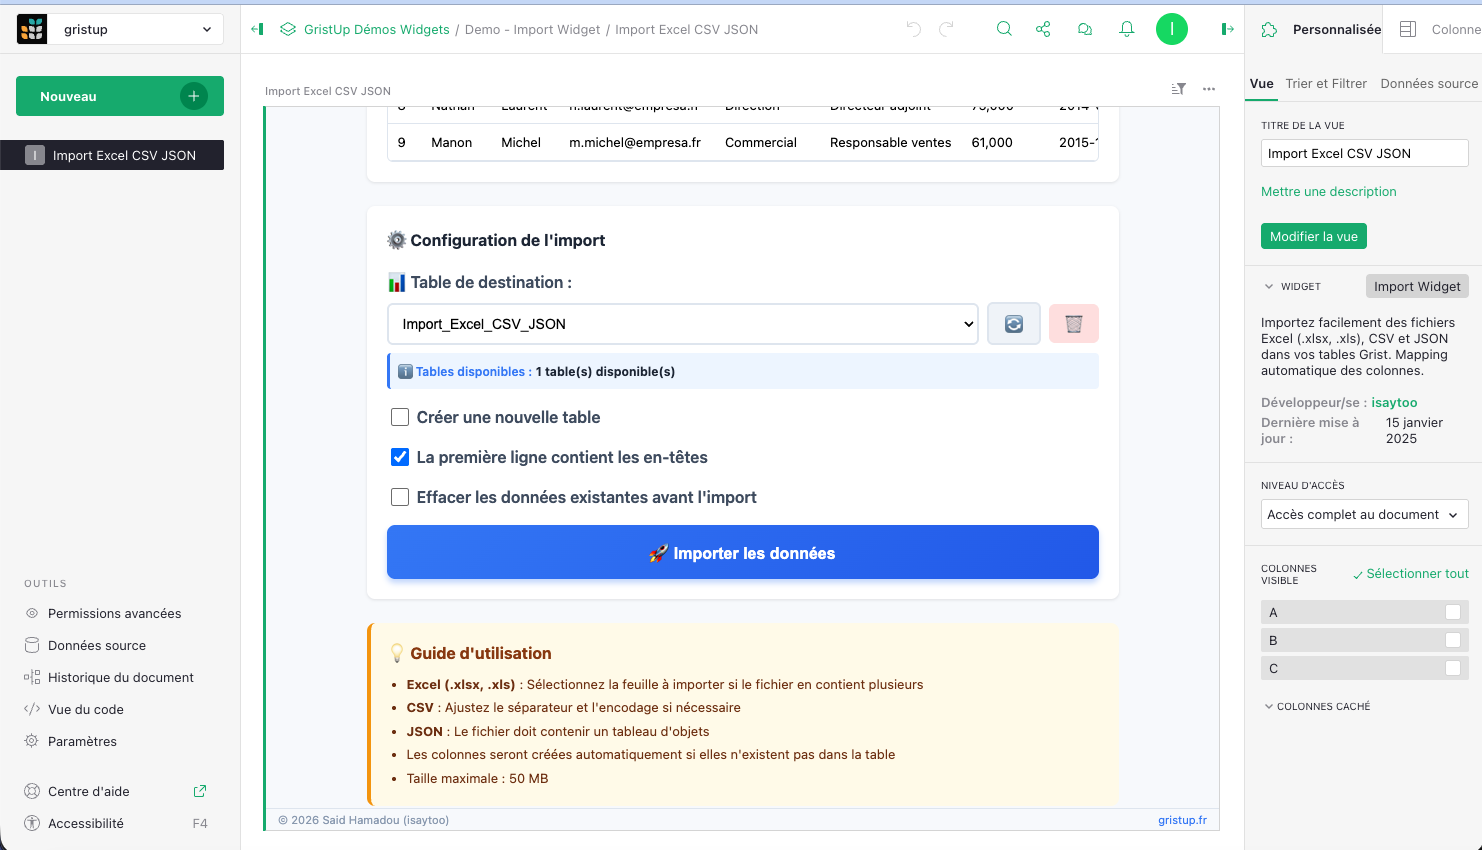Viewport: 1482px width, 850px height.
Task: Switch to the Données source tab
Action: click(1428, 84)
